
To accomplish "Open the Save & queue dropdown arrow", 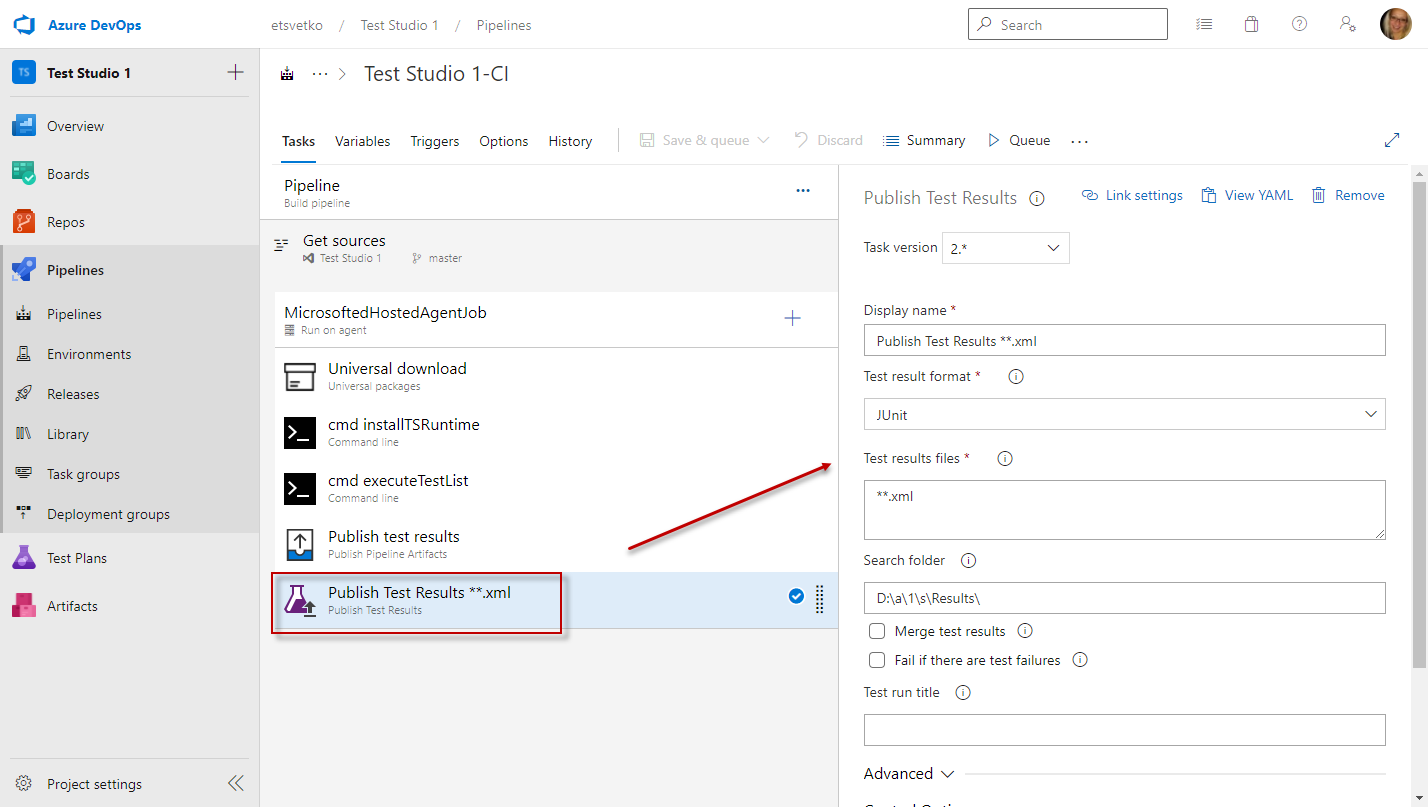I will [x=764, y=141].
